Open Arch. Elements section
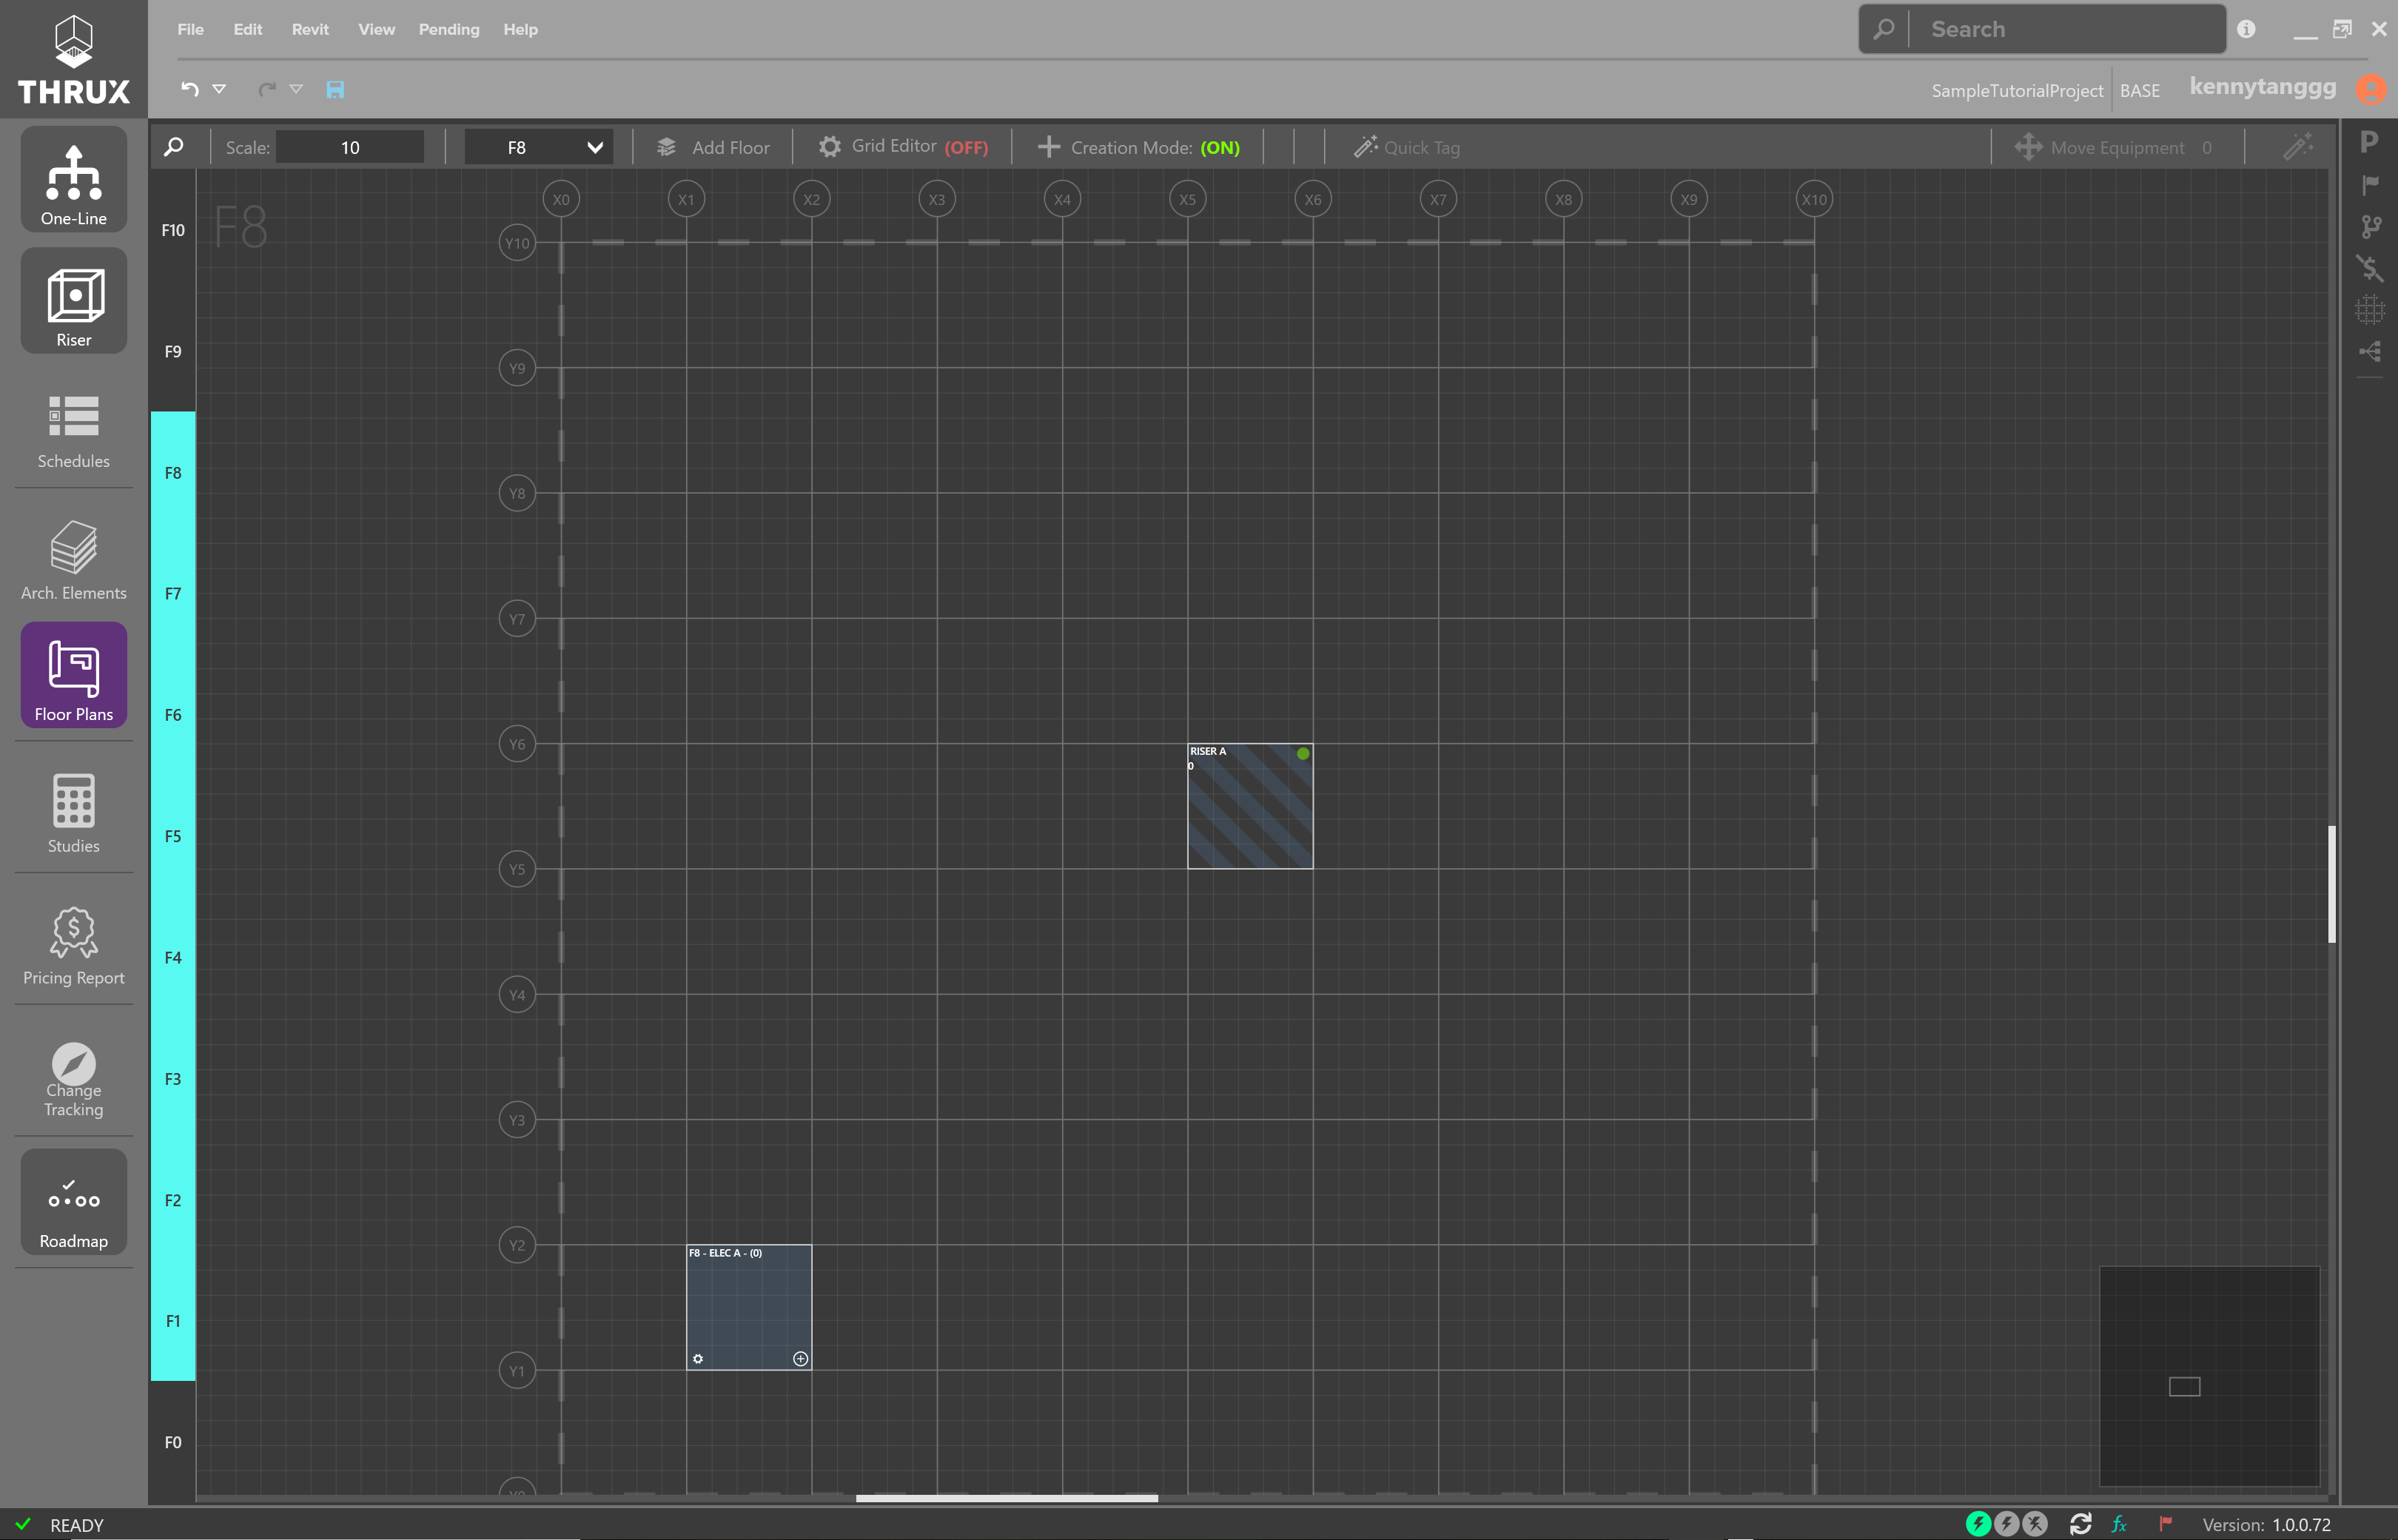 coord(73,560)
